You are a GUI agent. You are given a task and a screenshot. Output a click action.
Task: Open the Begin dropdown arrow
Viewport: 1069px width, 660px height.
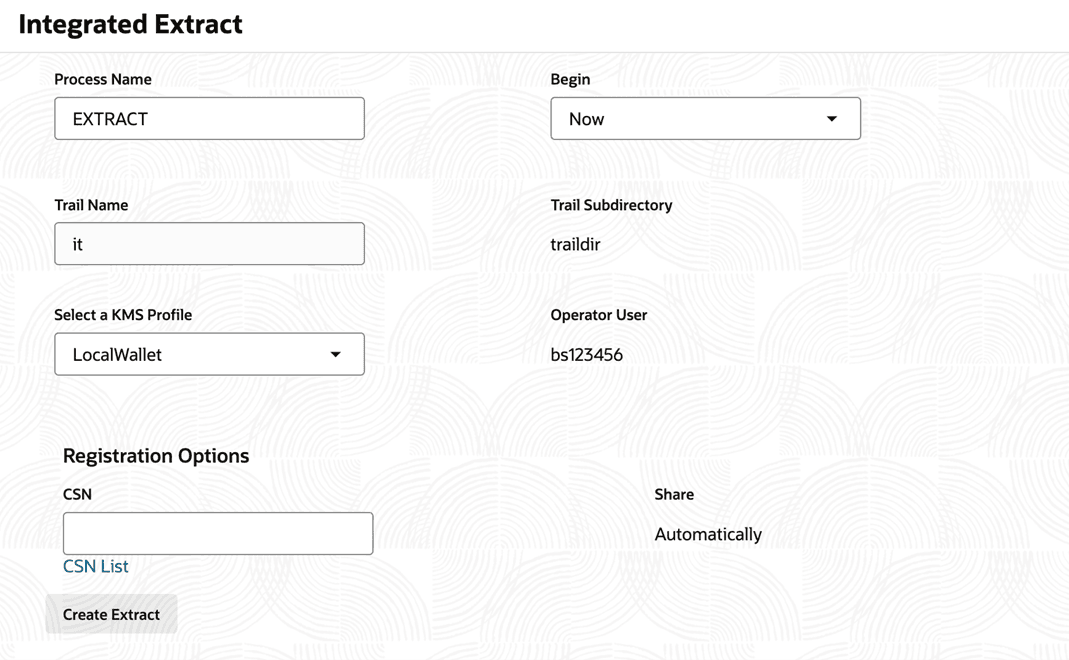click(x=831, y=119)
